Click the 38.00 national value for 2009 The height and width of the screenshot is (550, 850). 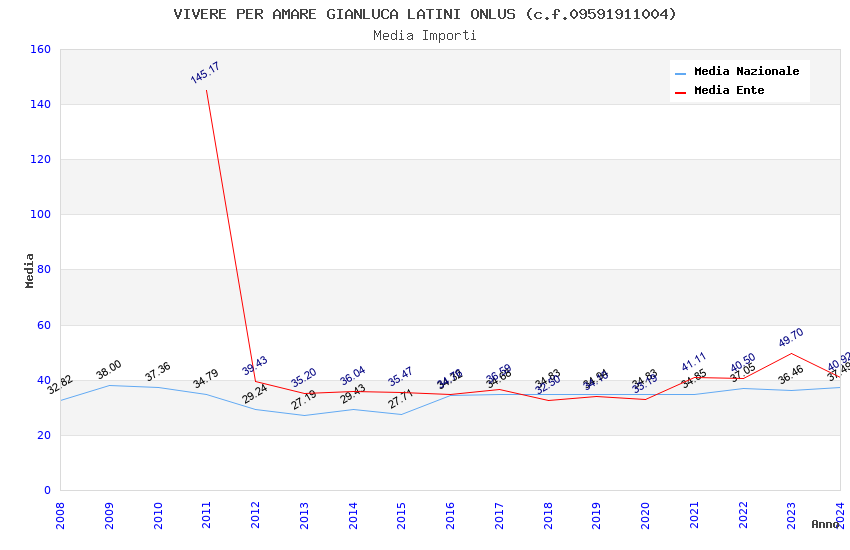pos(108,370)
